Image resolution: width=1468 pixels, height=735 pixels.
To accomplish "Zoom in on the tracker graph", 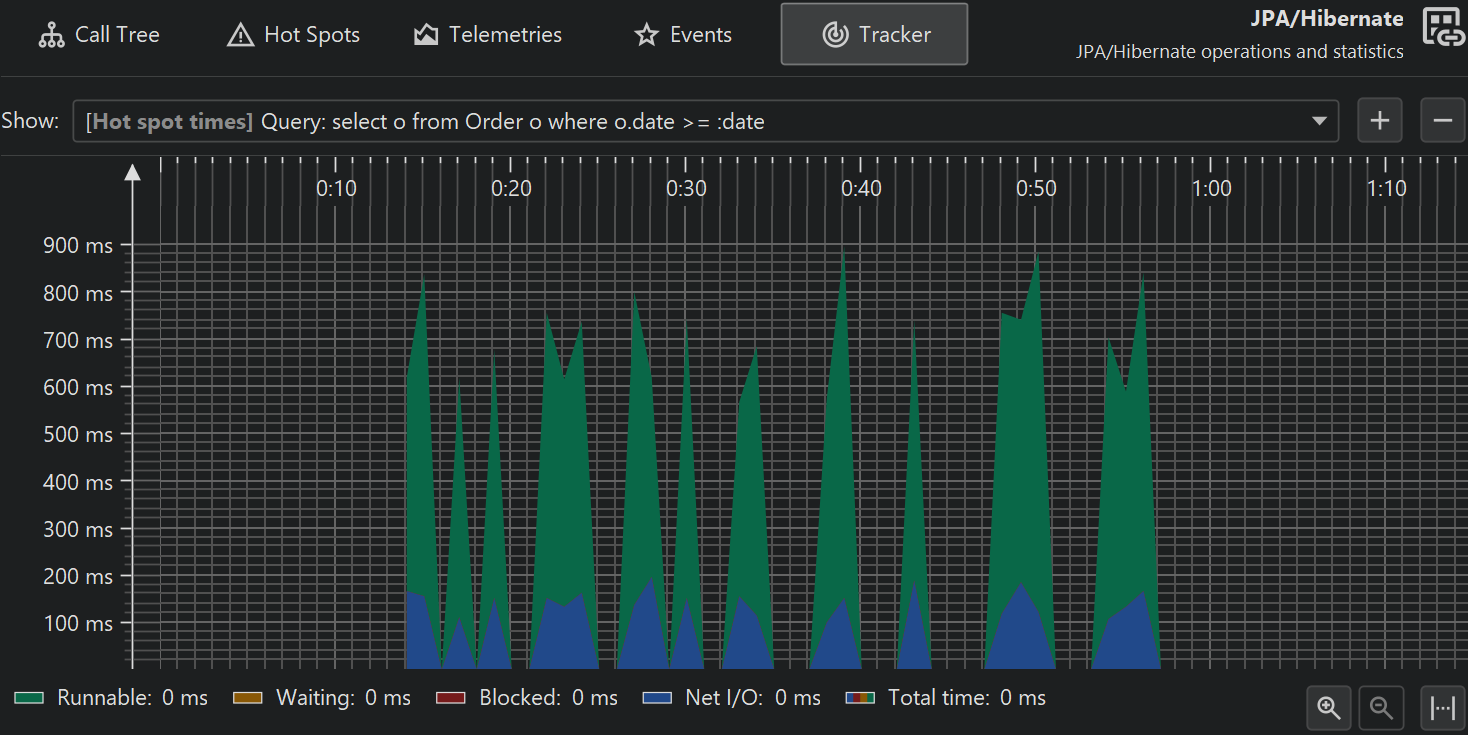I will [x=1329, y=708].
